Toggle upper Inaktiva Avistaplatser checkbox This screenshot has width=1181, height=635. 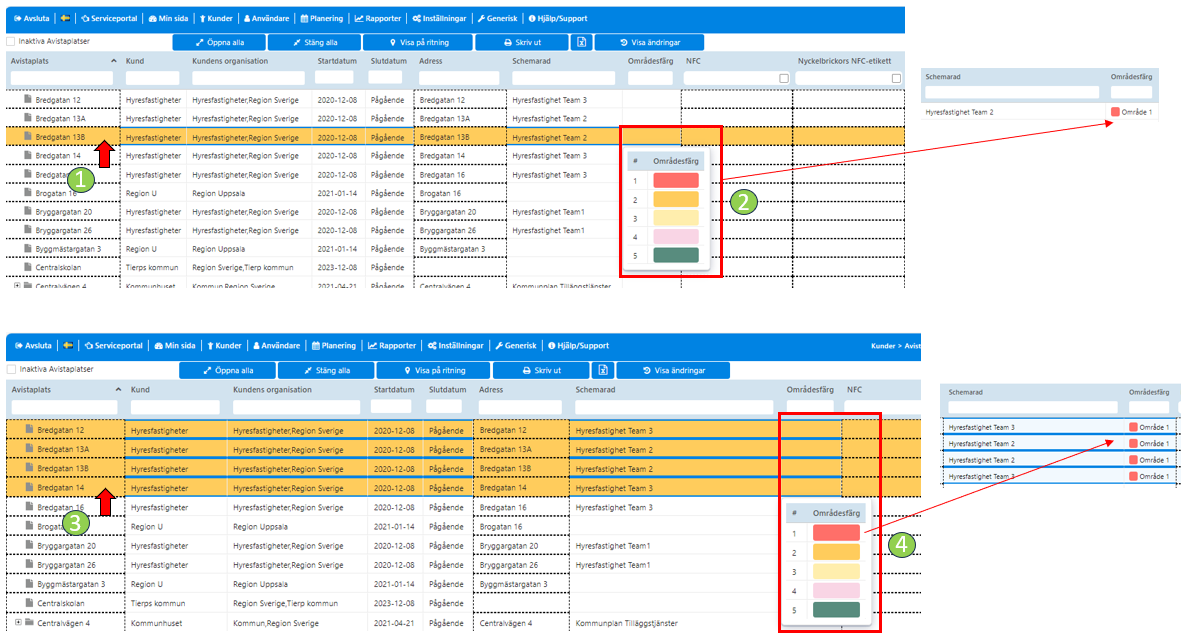coord(11,41)
